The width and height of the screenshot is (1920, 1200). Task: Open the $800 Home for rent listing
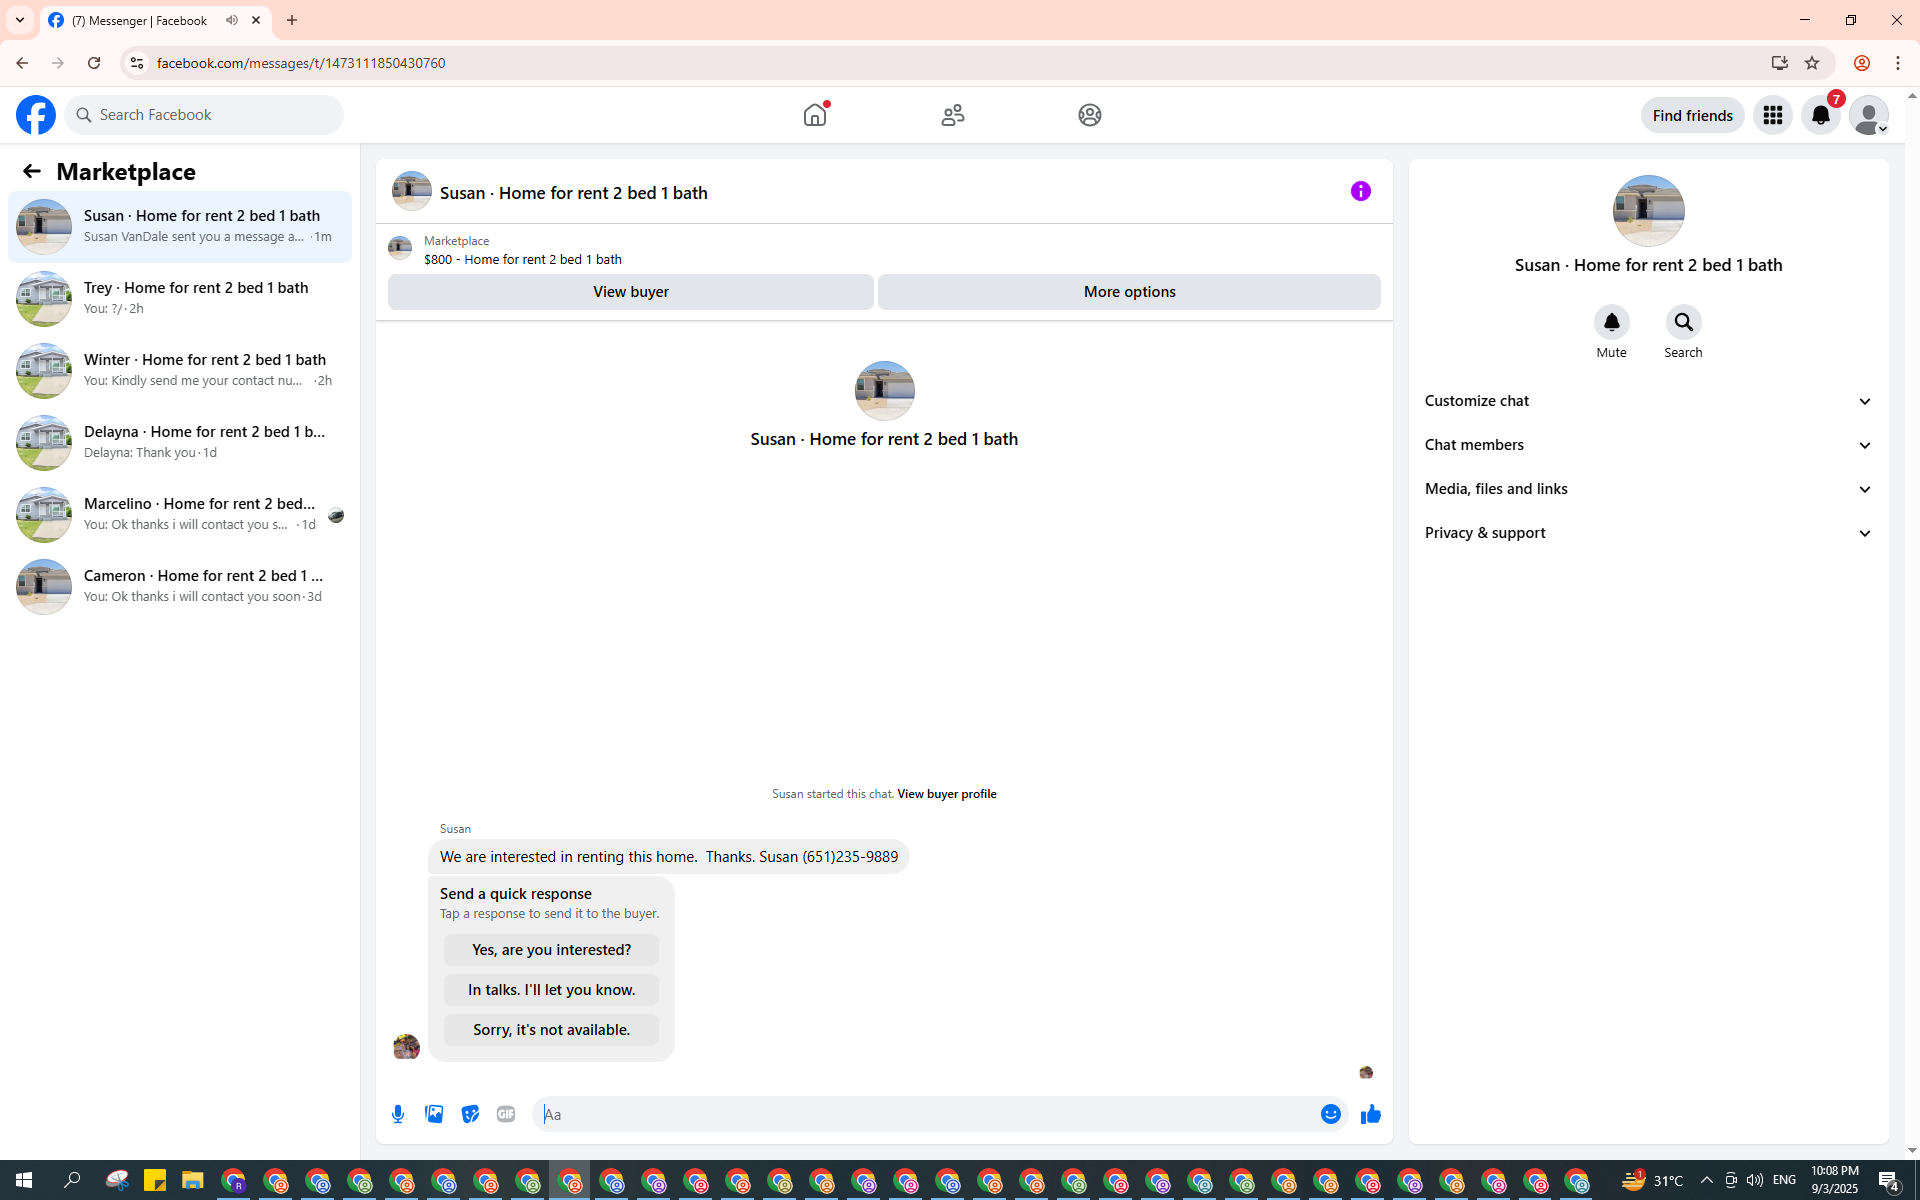click(x=522, y=259)
